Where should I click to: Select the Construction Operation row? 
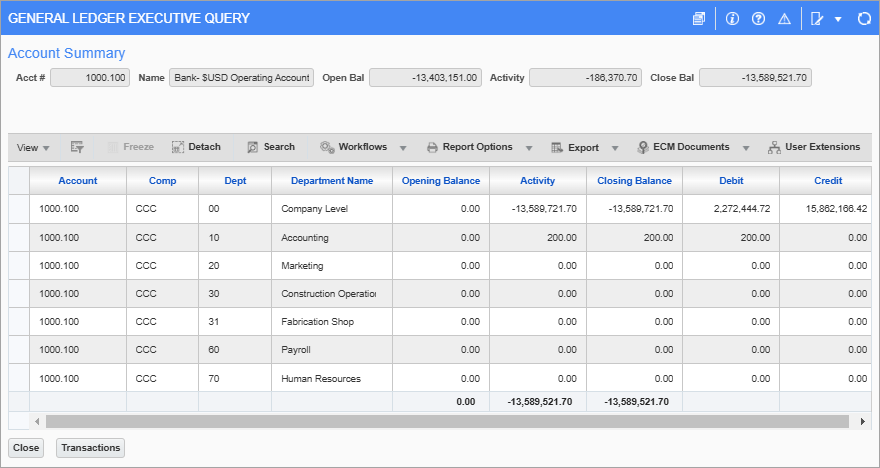(x=440, y=293)
